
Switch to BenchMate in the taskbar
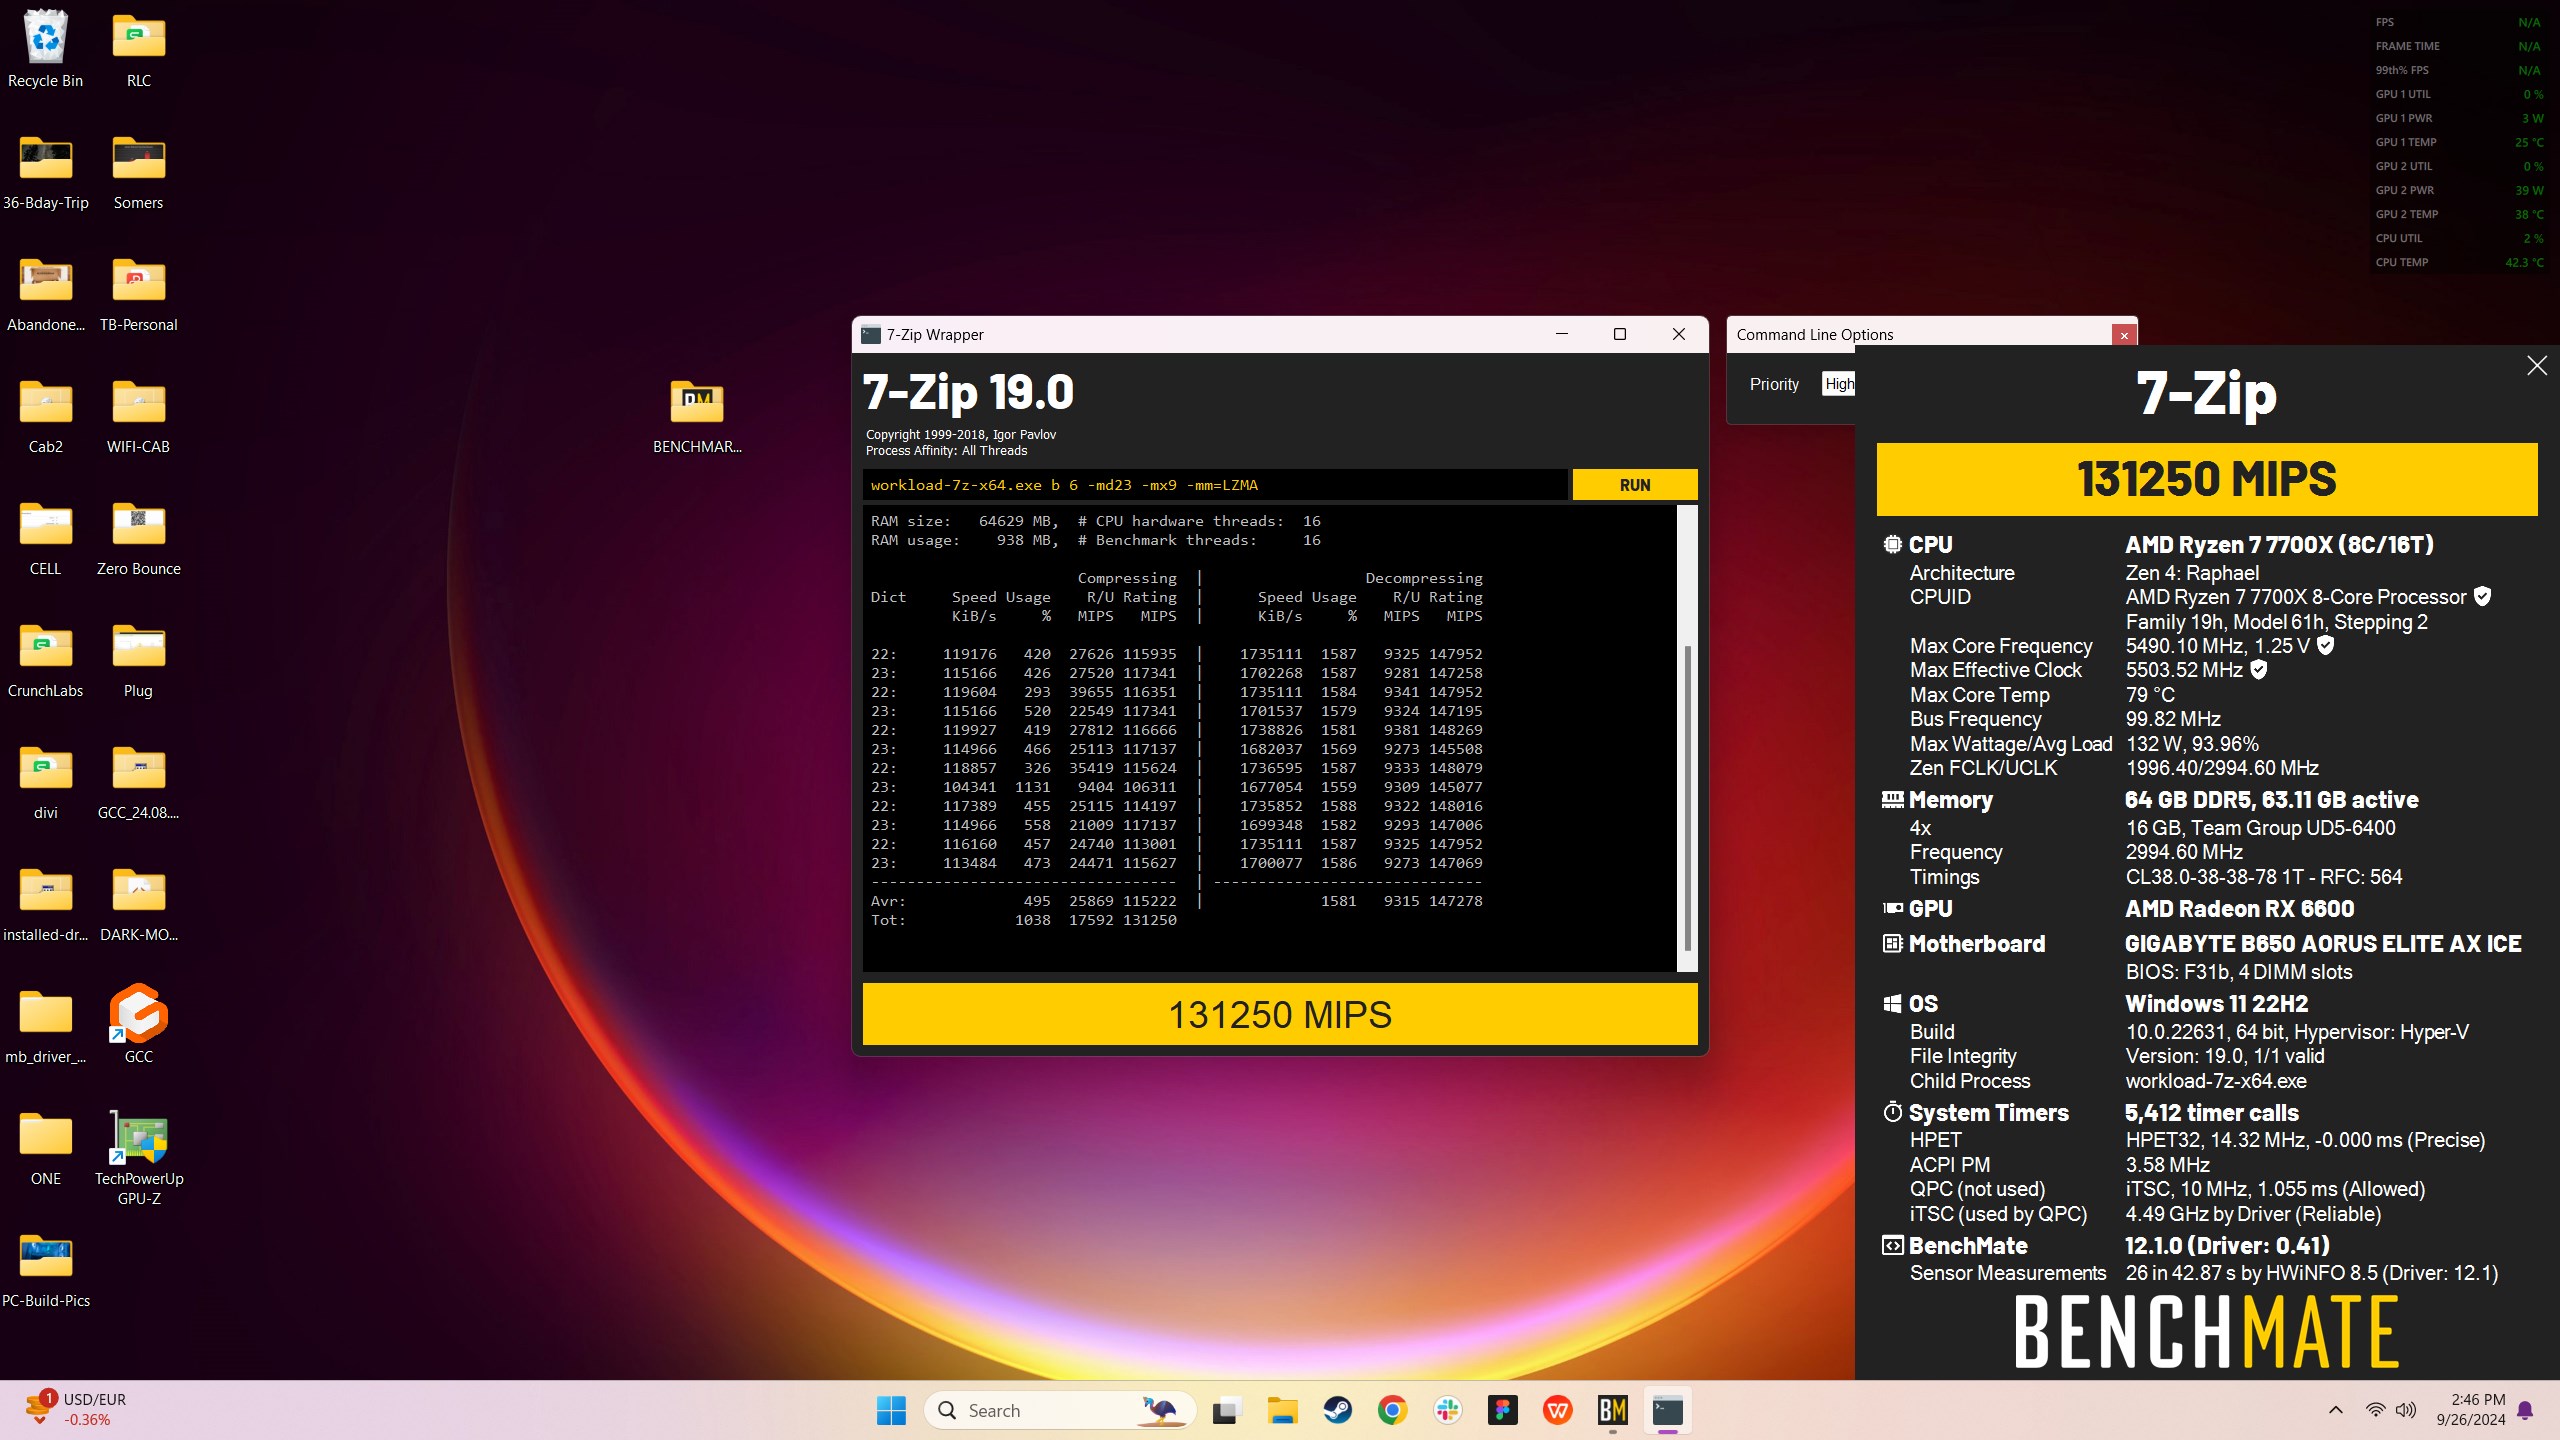point(1612,1411)
